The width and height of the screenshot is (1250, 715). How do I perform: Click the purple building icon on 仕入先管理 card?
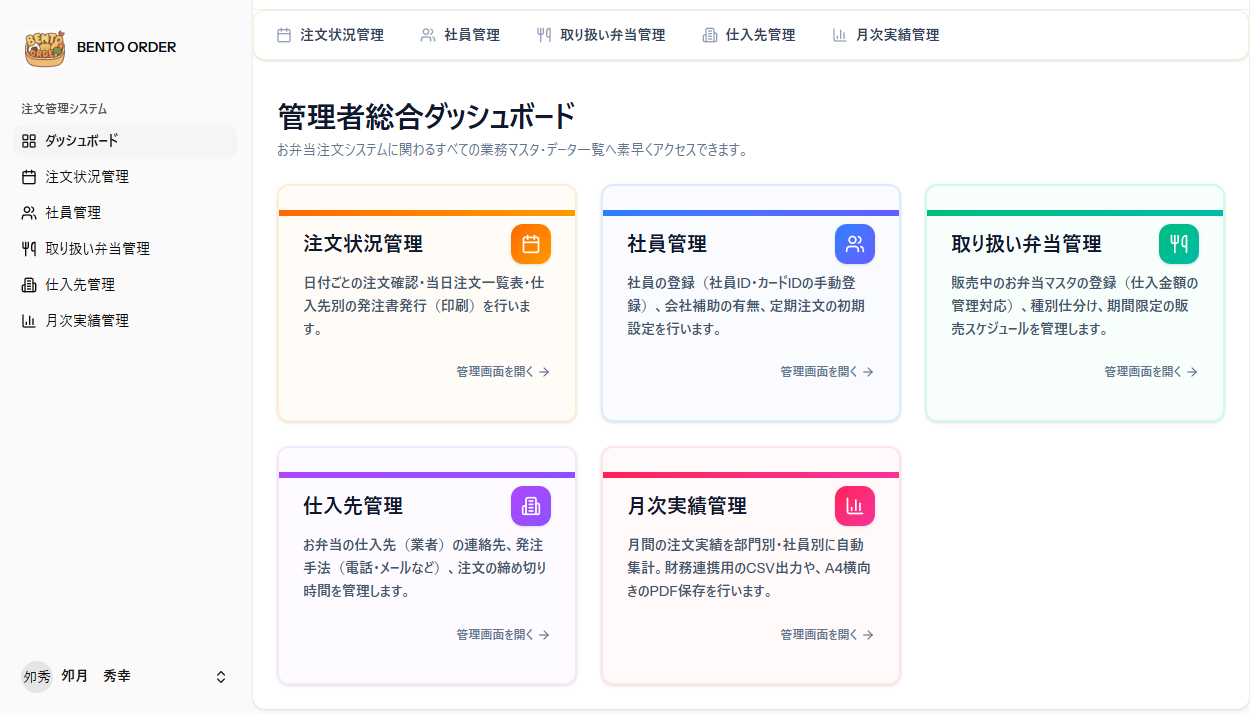click(531, 506)
